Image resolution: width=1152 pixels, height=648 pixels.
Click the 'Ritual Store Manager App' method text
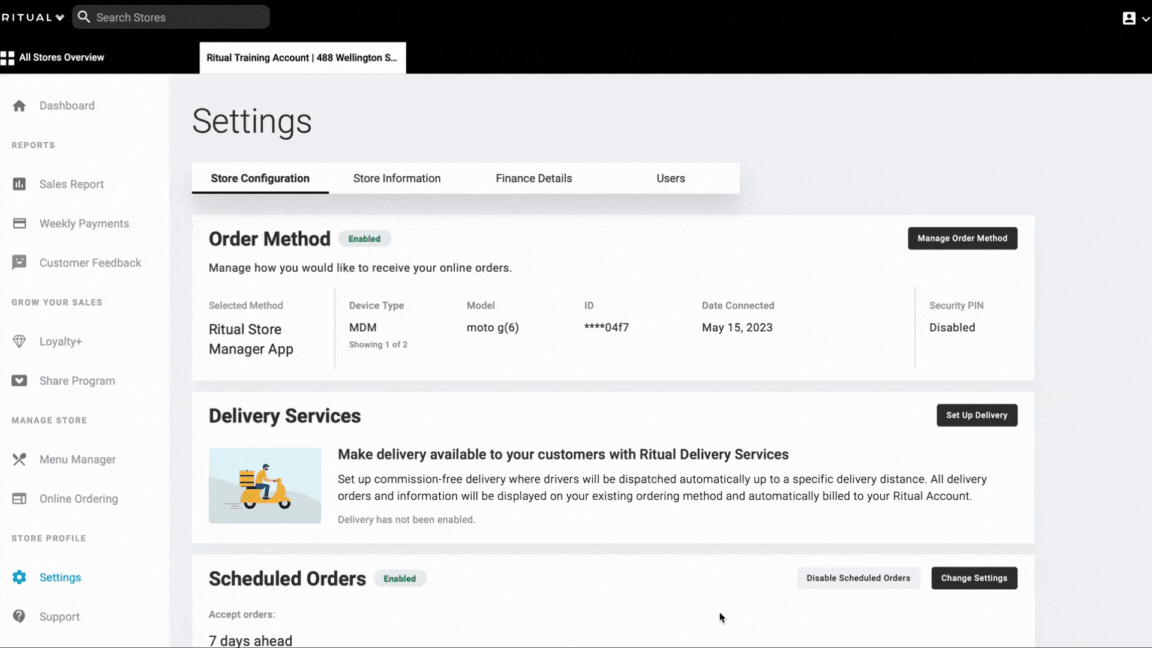pos(251,339)
